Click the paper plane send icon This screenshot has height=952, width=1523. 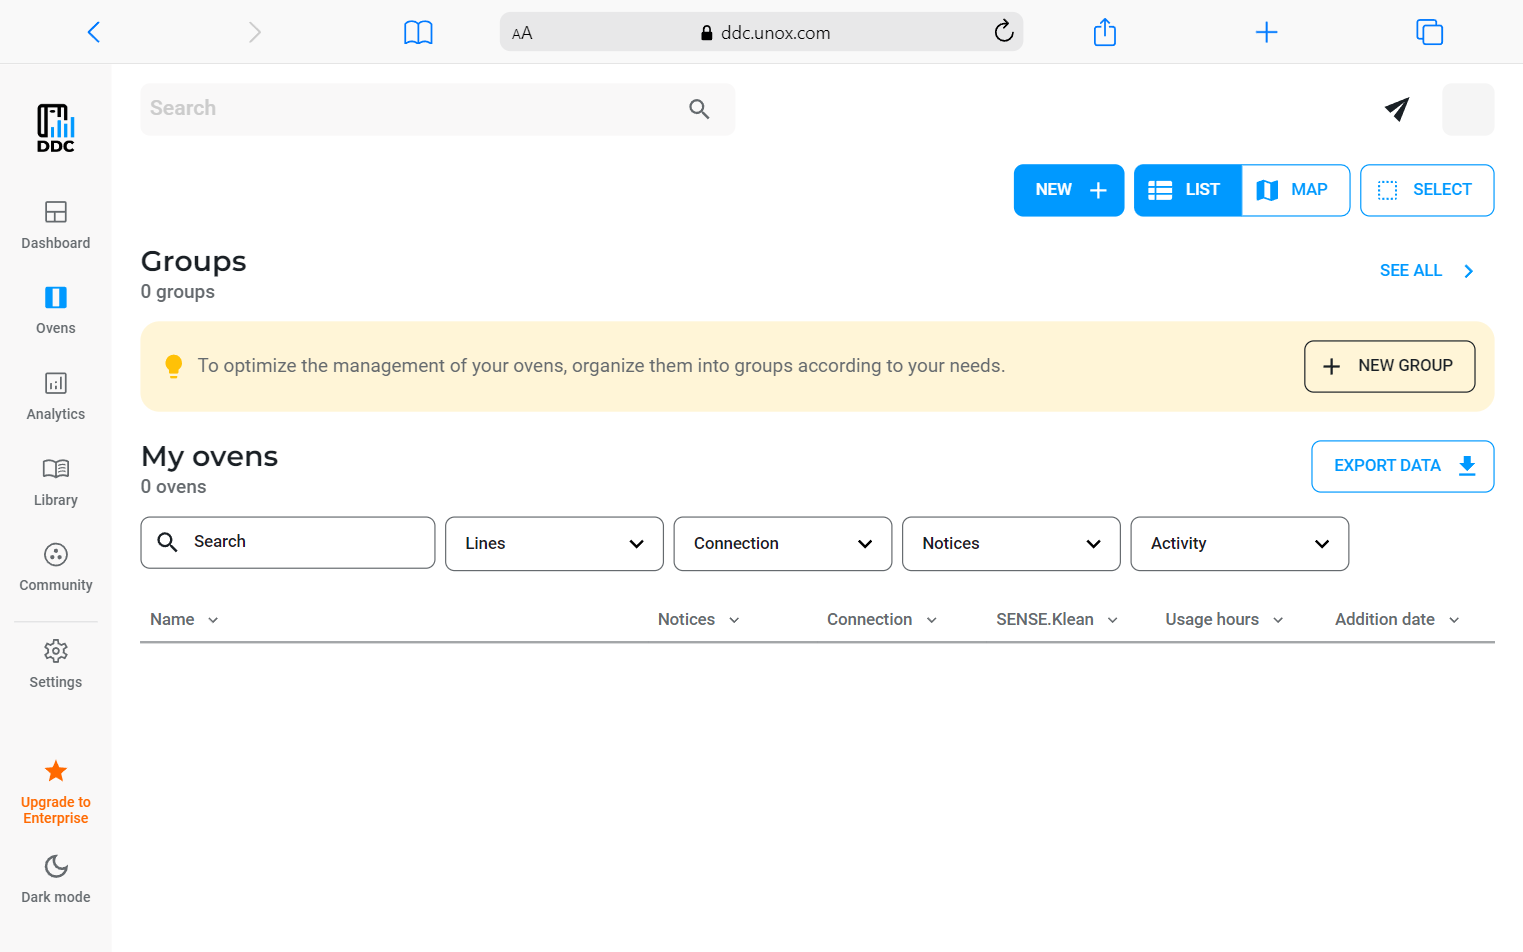click(1397, 109)
